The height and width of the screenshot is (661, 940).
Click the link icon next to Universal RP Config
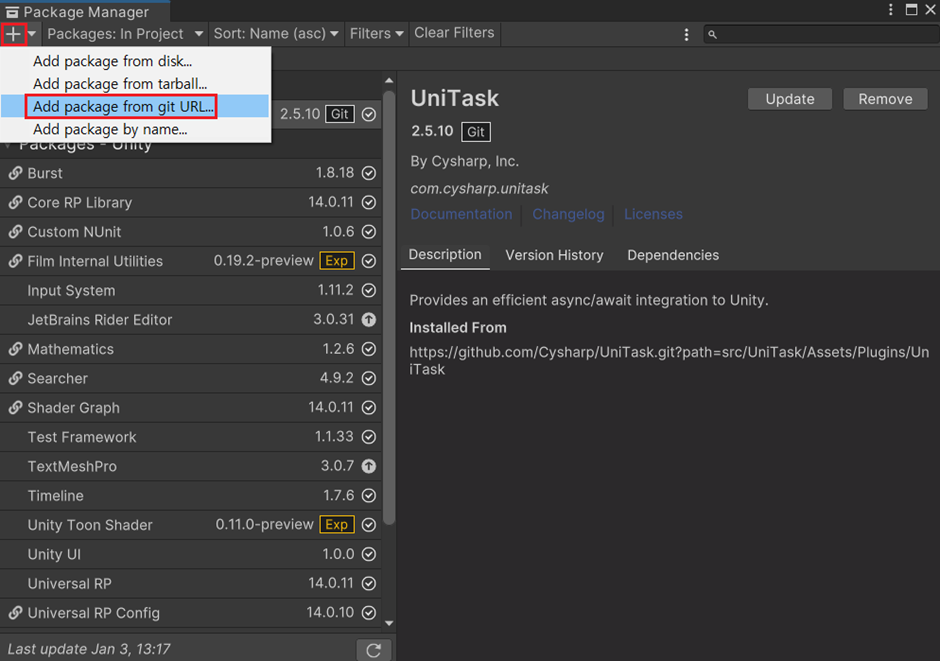15,613
